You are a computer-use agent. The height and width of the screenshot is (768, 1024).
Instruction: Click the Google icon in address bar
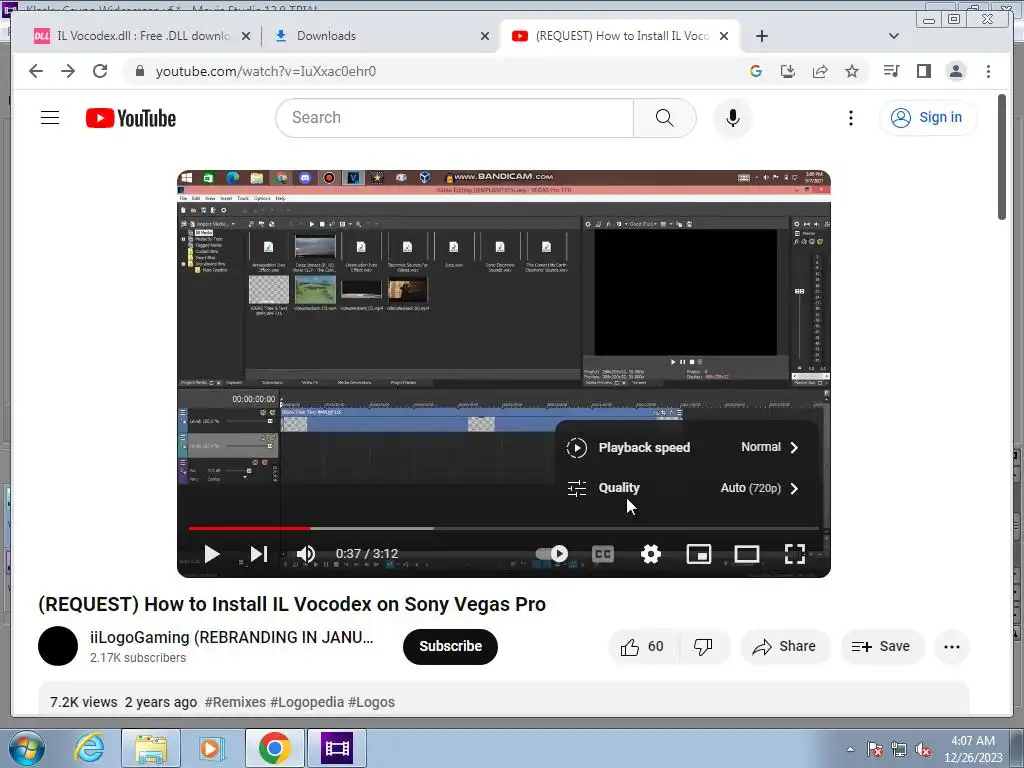point(756,71)
